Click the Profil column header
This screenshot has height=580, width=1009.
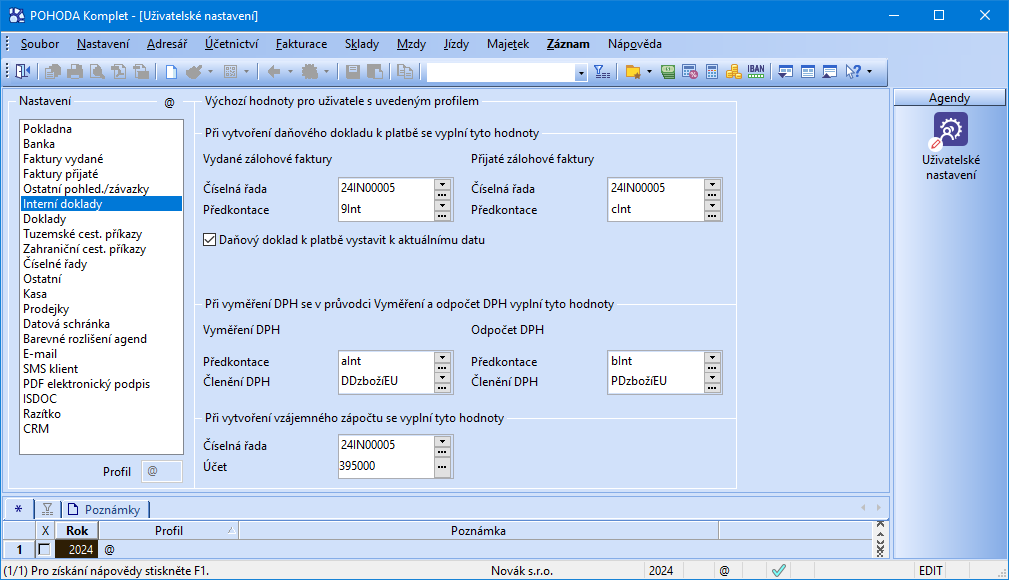click(169, 530)
